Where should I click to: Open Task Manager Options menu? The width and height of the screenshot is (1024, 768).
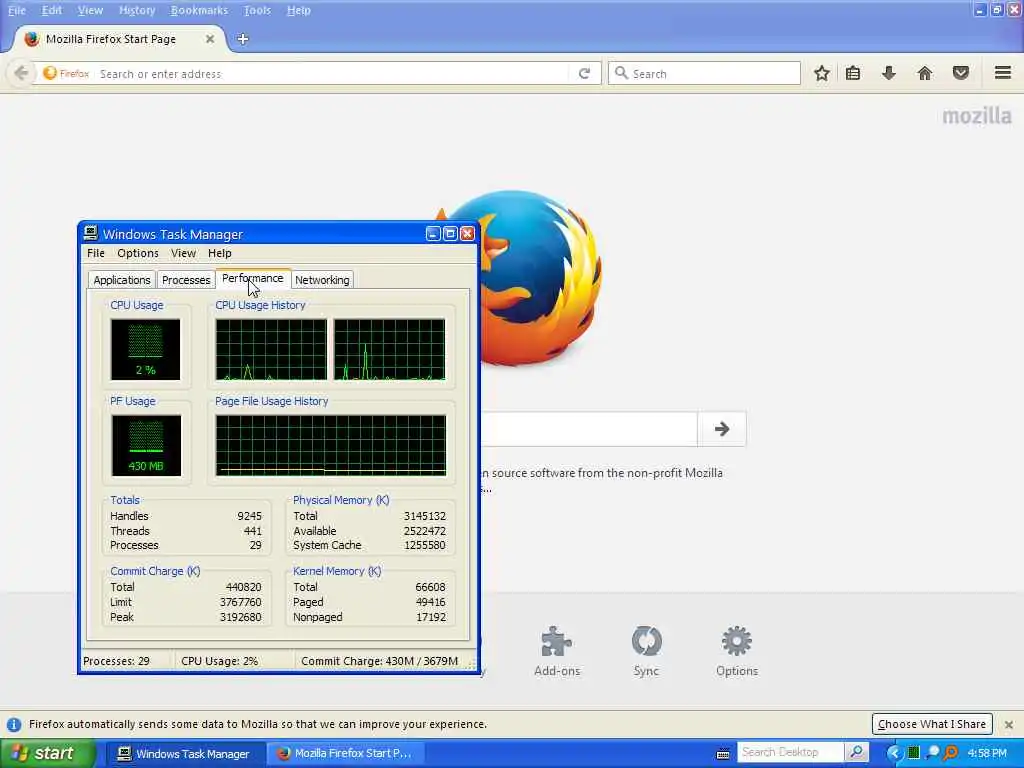tap(138, 253)
